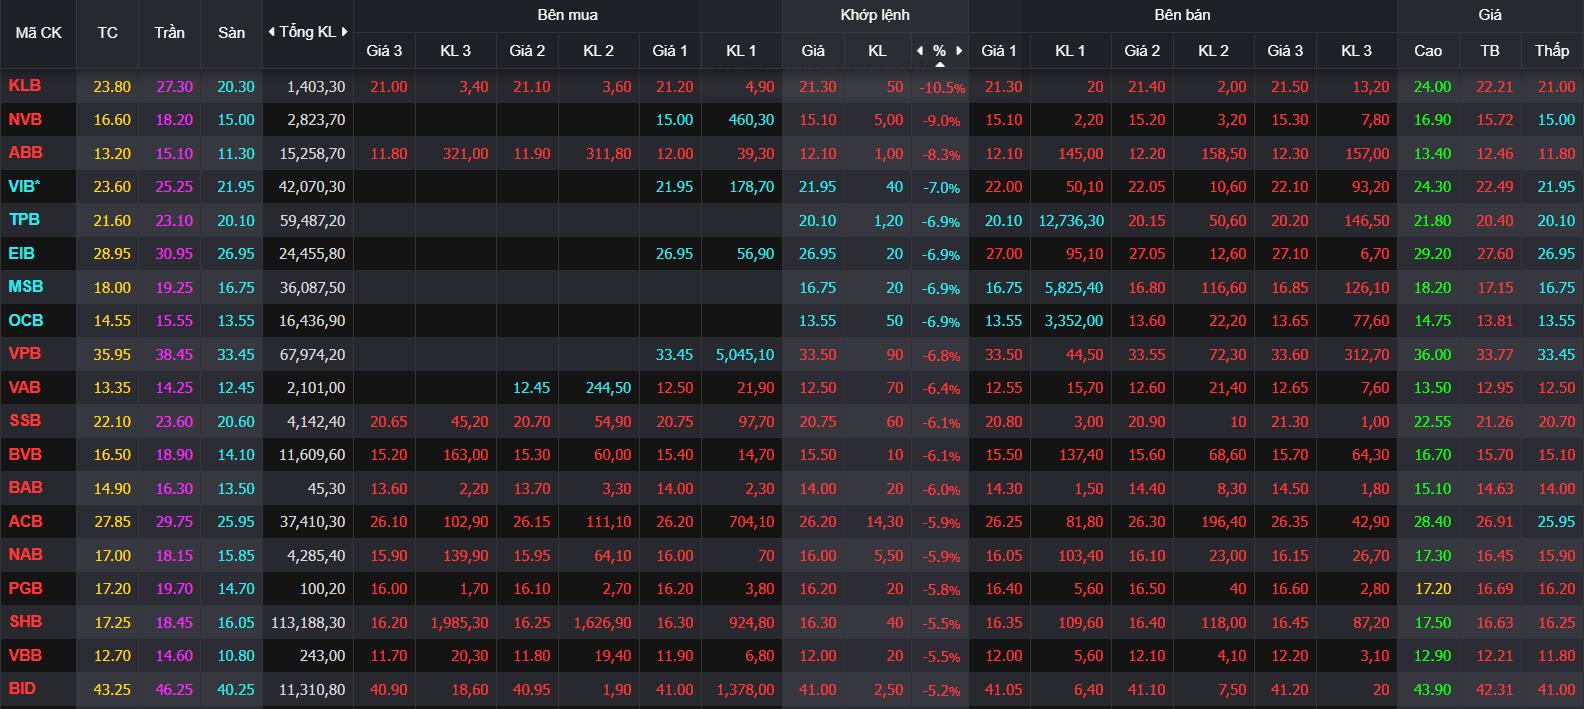Click ABB percent change -8.3%
This screenshot has height=709, width=1584.
(x=941, y=155)
